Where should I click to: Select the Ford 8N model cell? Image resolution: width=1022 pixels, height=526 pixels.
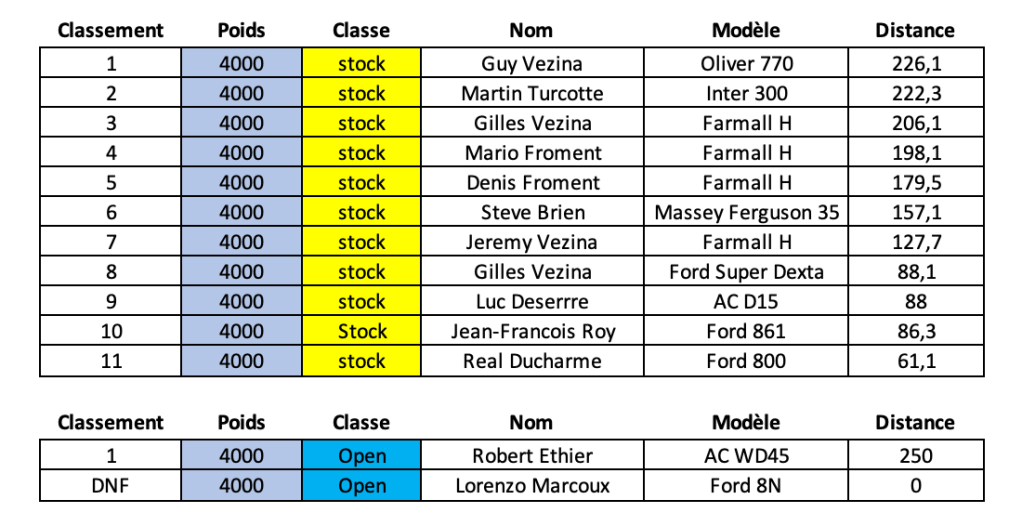click(x=746, y=486)
